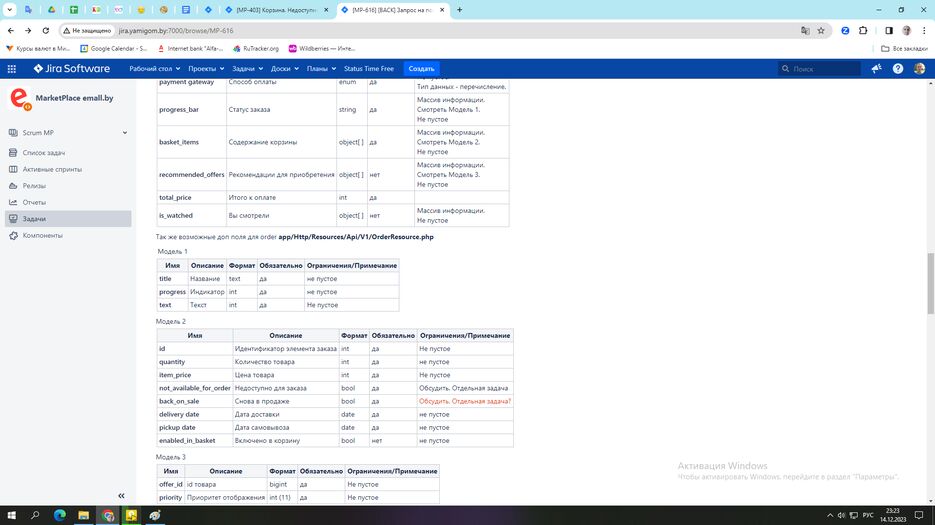Go back in browser history
The height and width of the screenshot is (525, 935).
coord(11,30)
